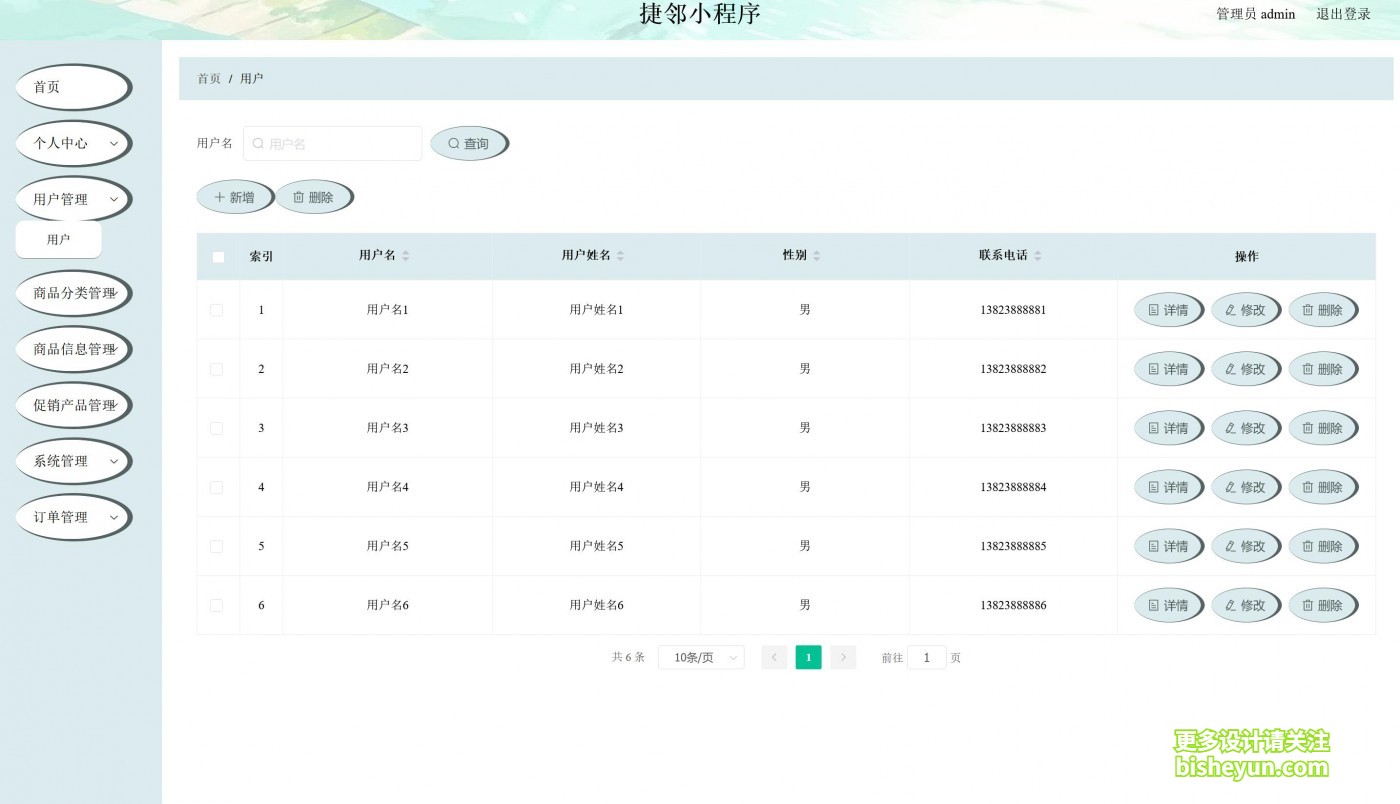The image size is (1400, 804).
Task: Collapse the 用户管理 sidebar menu
Action: pyautogui.click(x=73, y=199)
